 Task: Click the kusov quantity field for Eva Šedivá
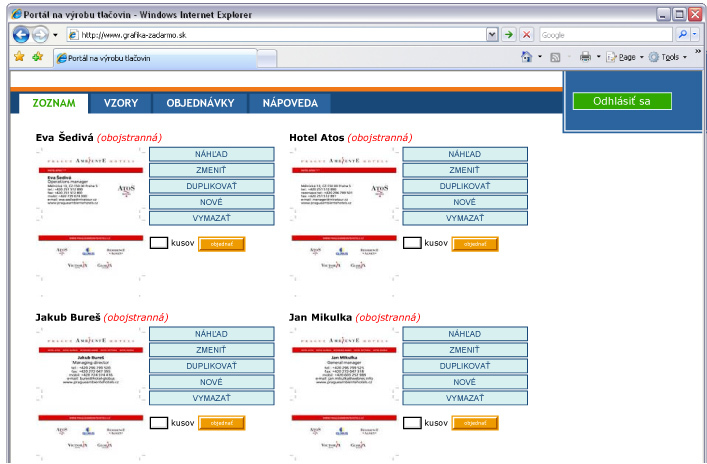pos(159,243)
